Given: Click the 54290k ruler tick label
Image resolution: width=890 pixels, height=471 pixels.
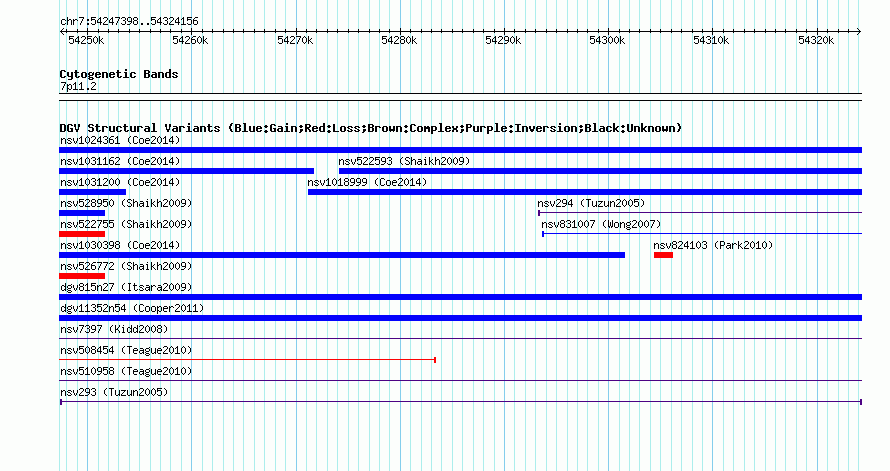Looking at the screenshot, I should (503, 40).
